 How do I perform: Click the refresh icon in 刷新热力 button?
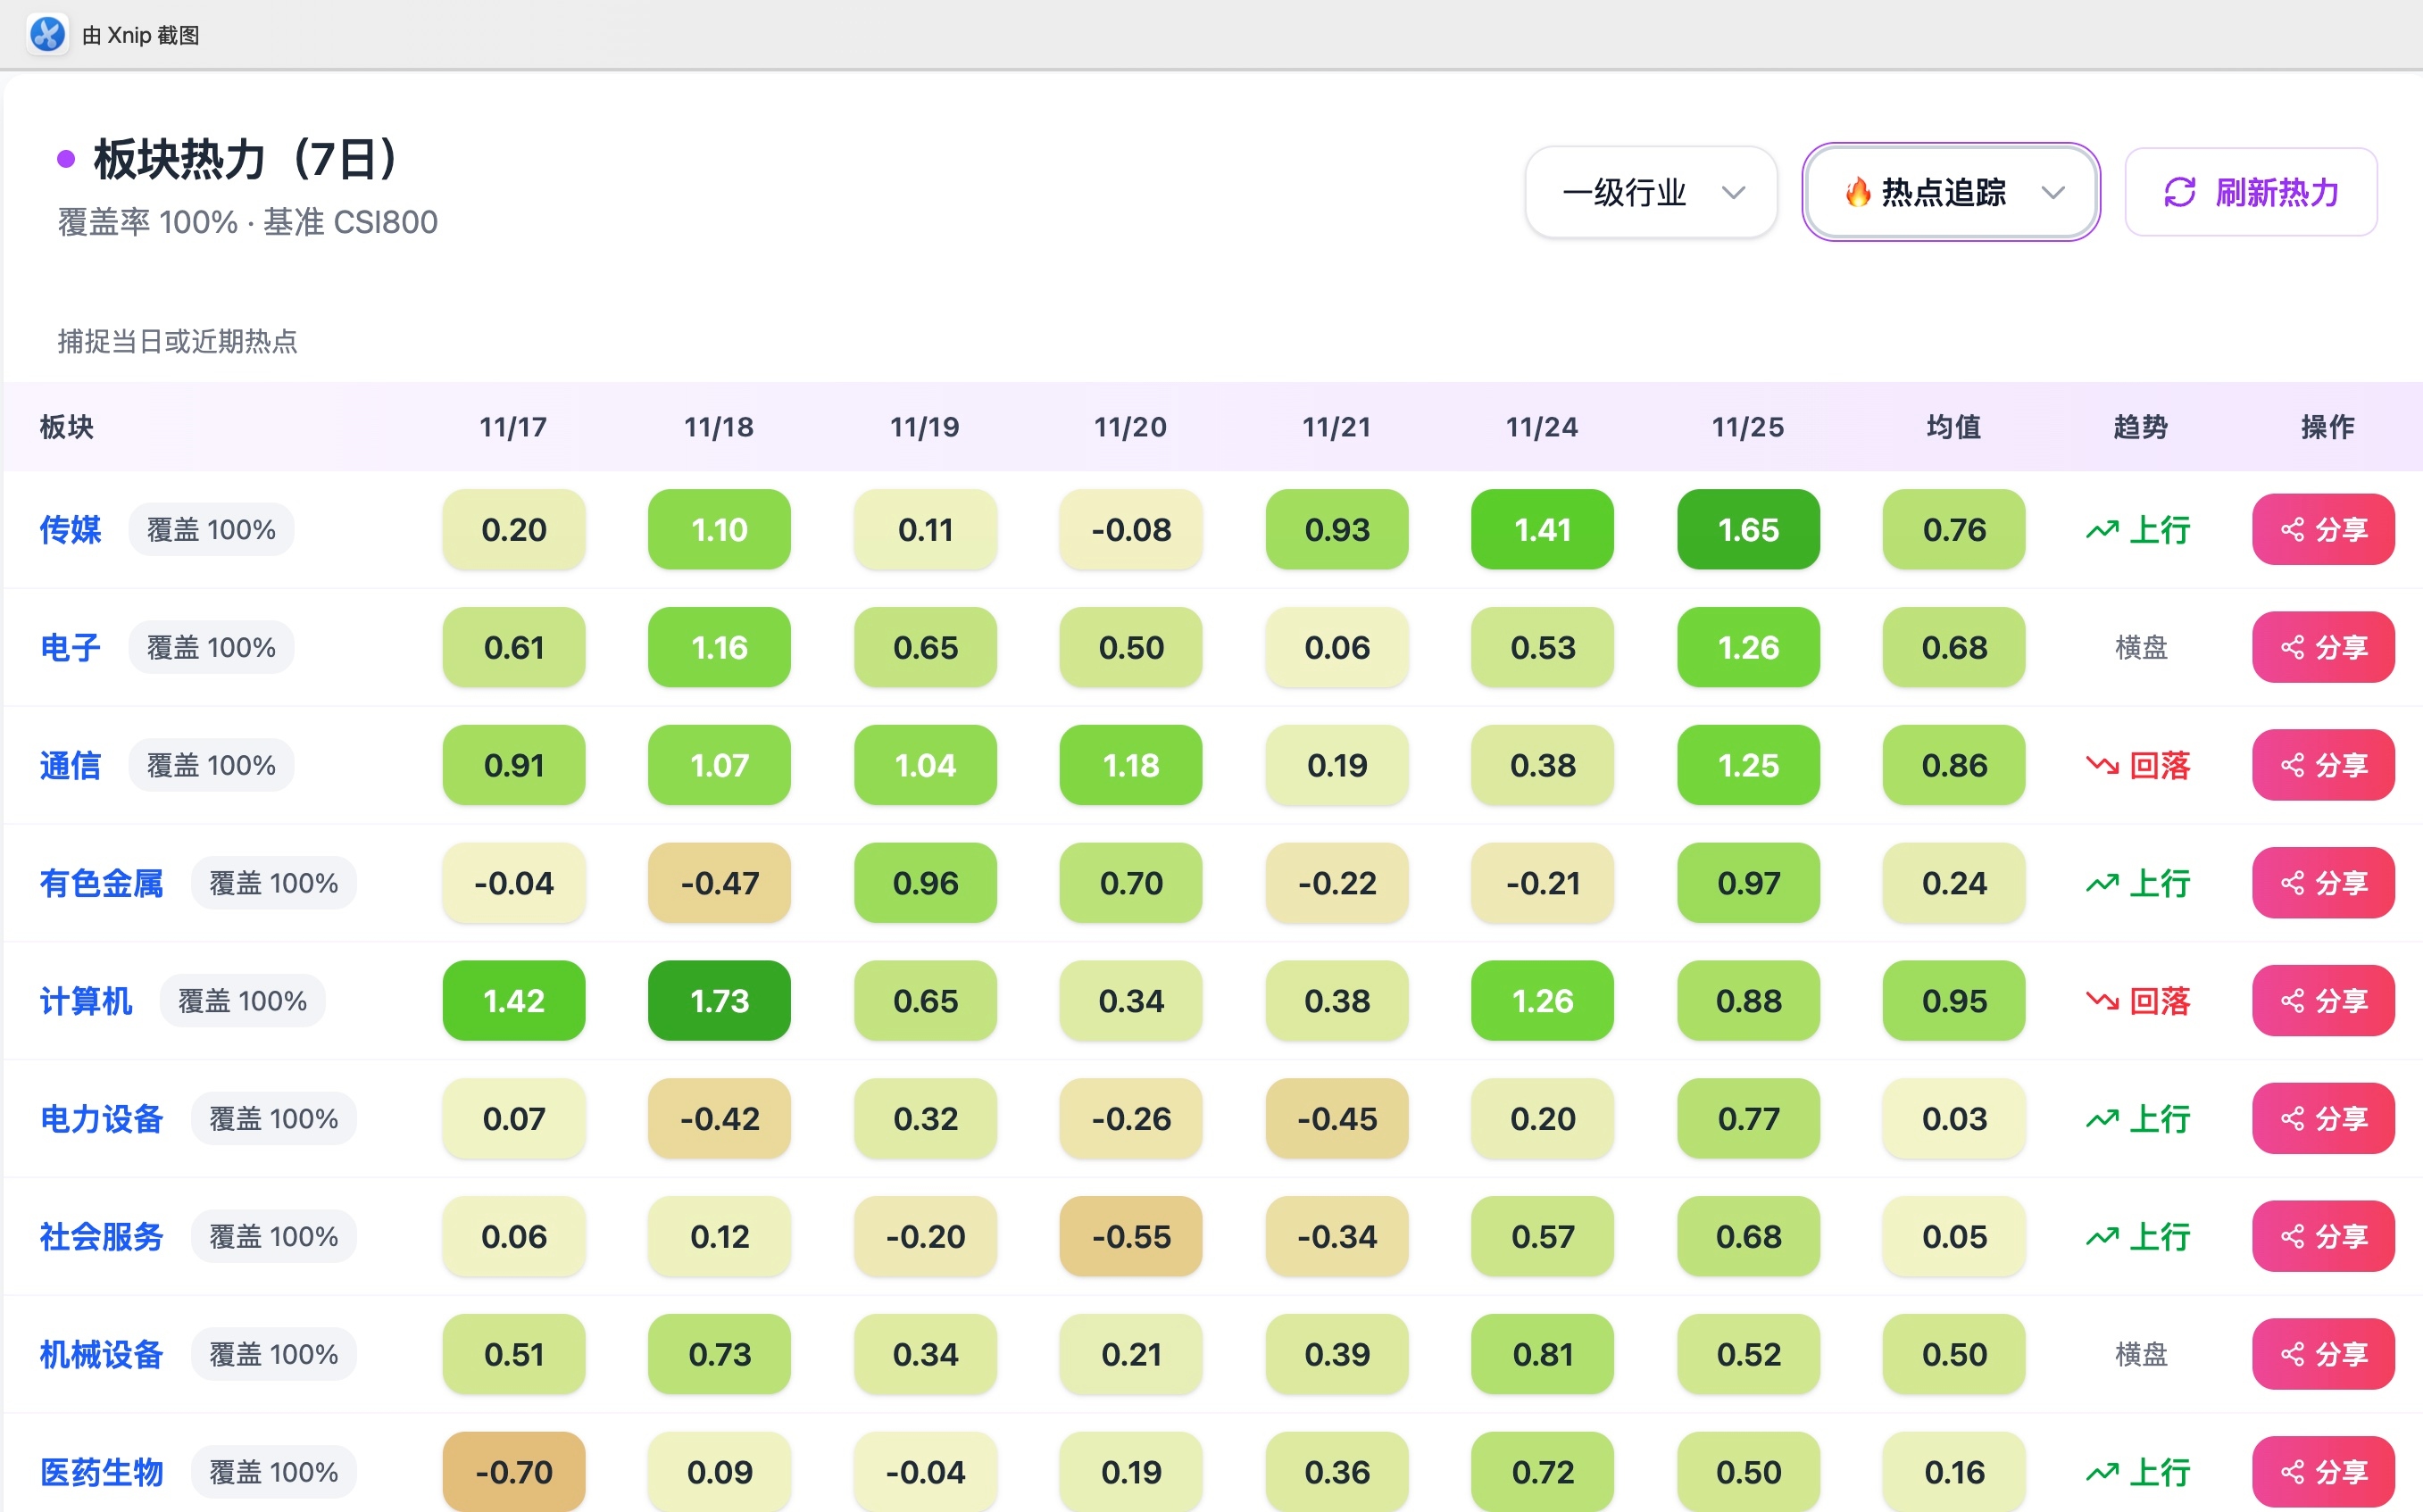click(2179, 192)
